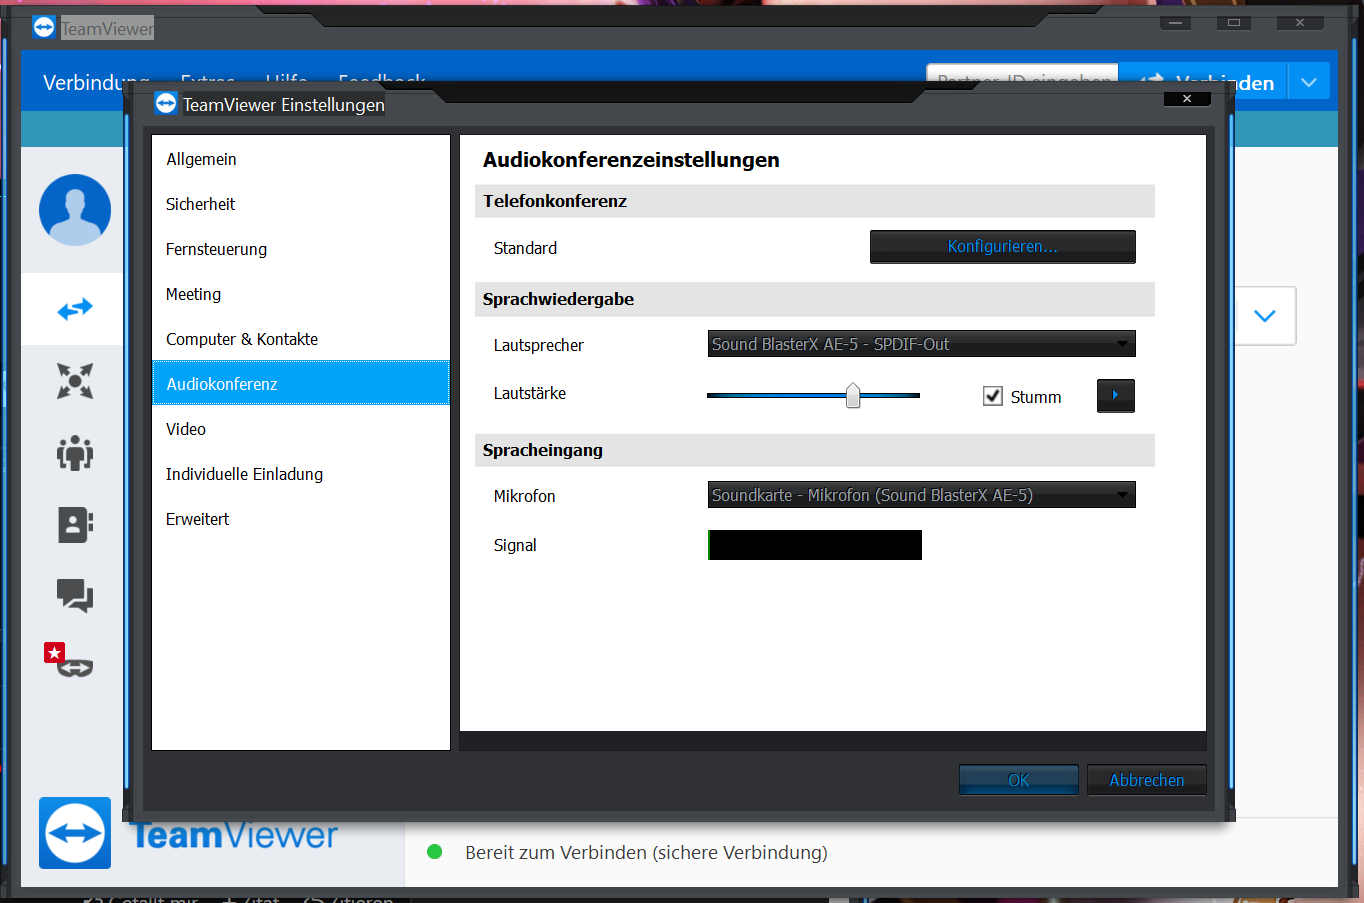Adjust the Lautstärke volume slider handle

[853, 396]
